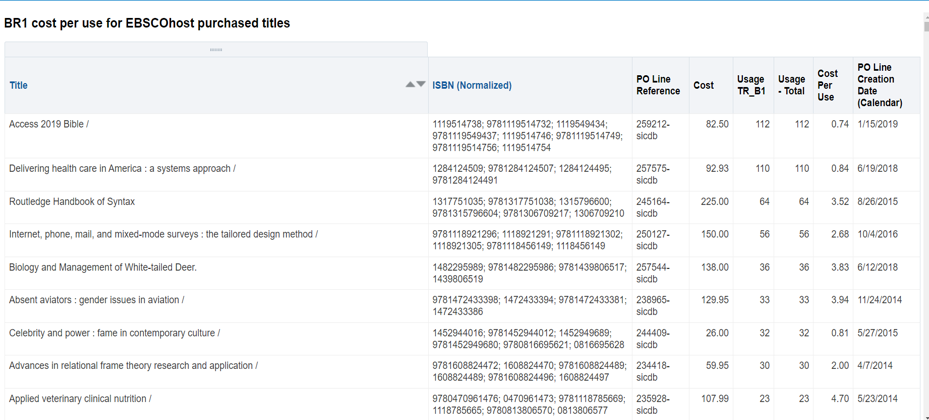Image resolution: width=929 pixels, height=420 pixels.
Task: Click the Title column header link
Action: 18,85
